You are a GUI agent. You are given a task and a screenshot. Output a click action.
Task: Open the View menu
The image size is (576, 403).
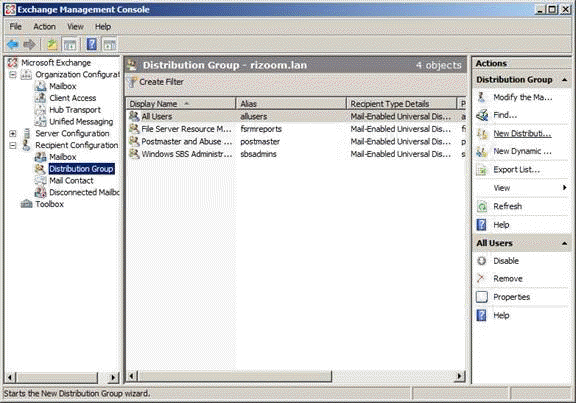pyautogui.click(x=75, y=27)
